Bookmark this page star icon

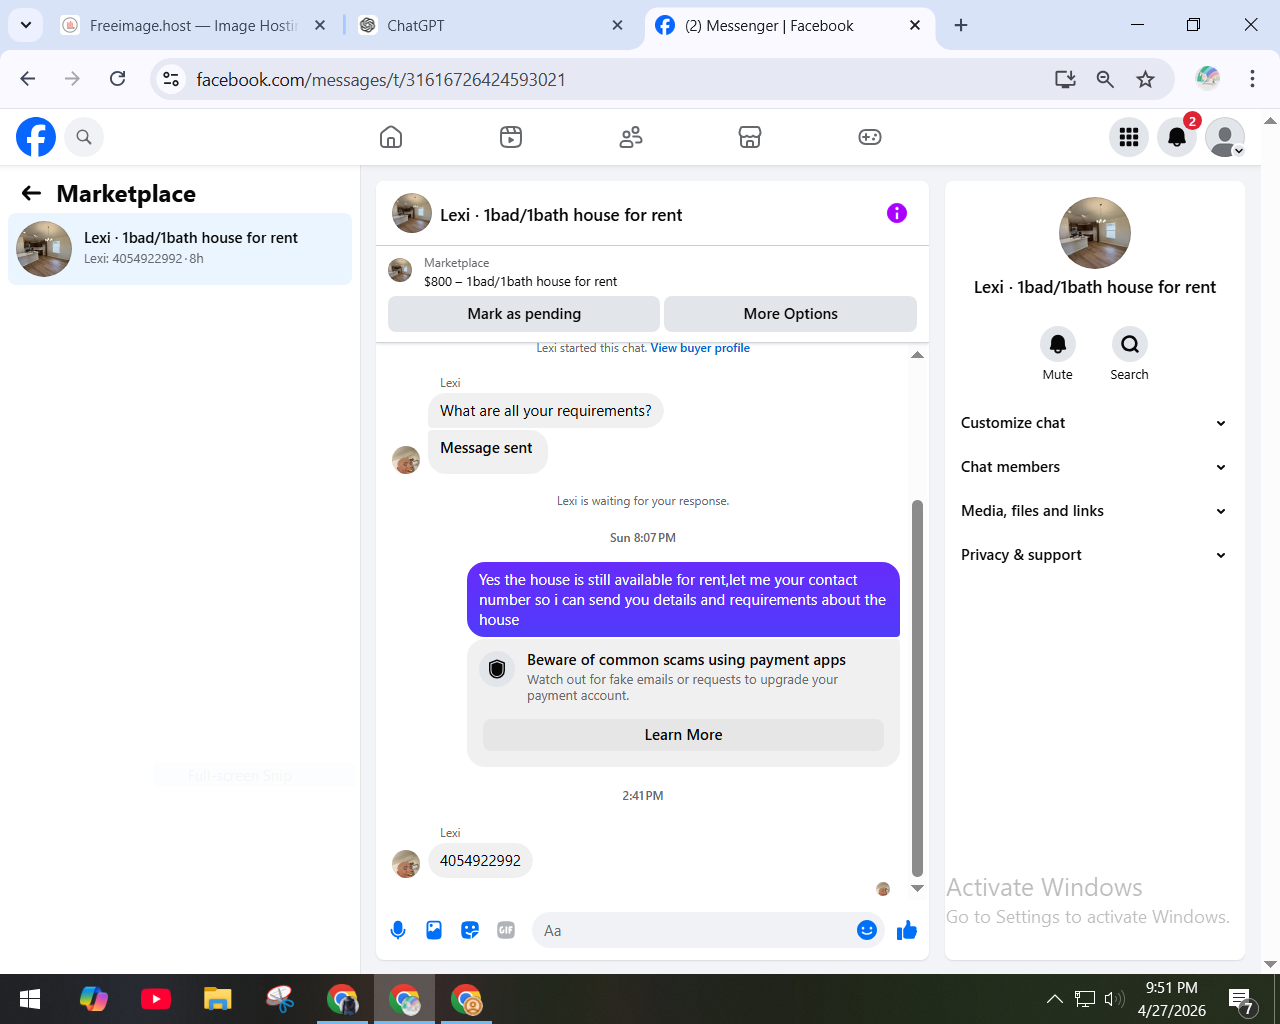tap(1146, 79)
